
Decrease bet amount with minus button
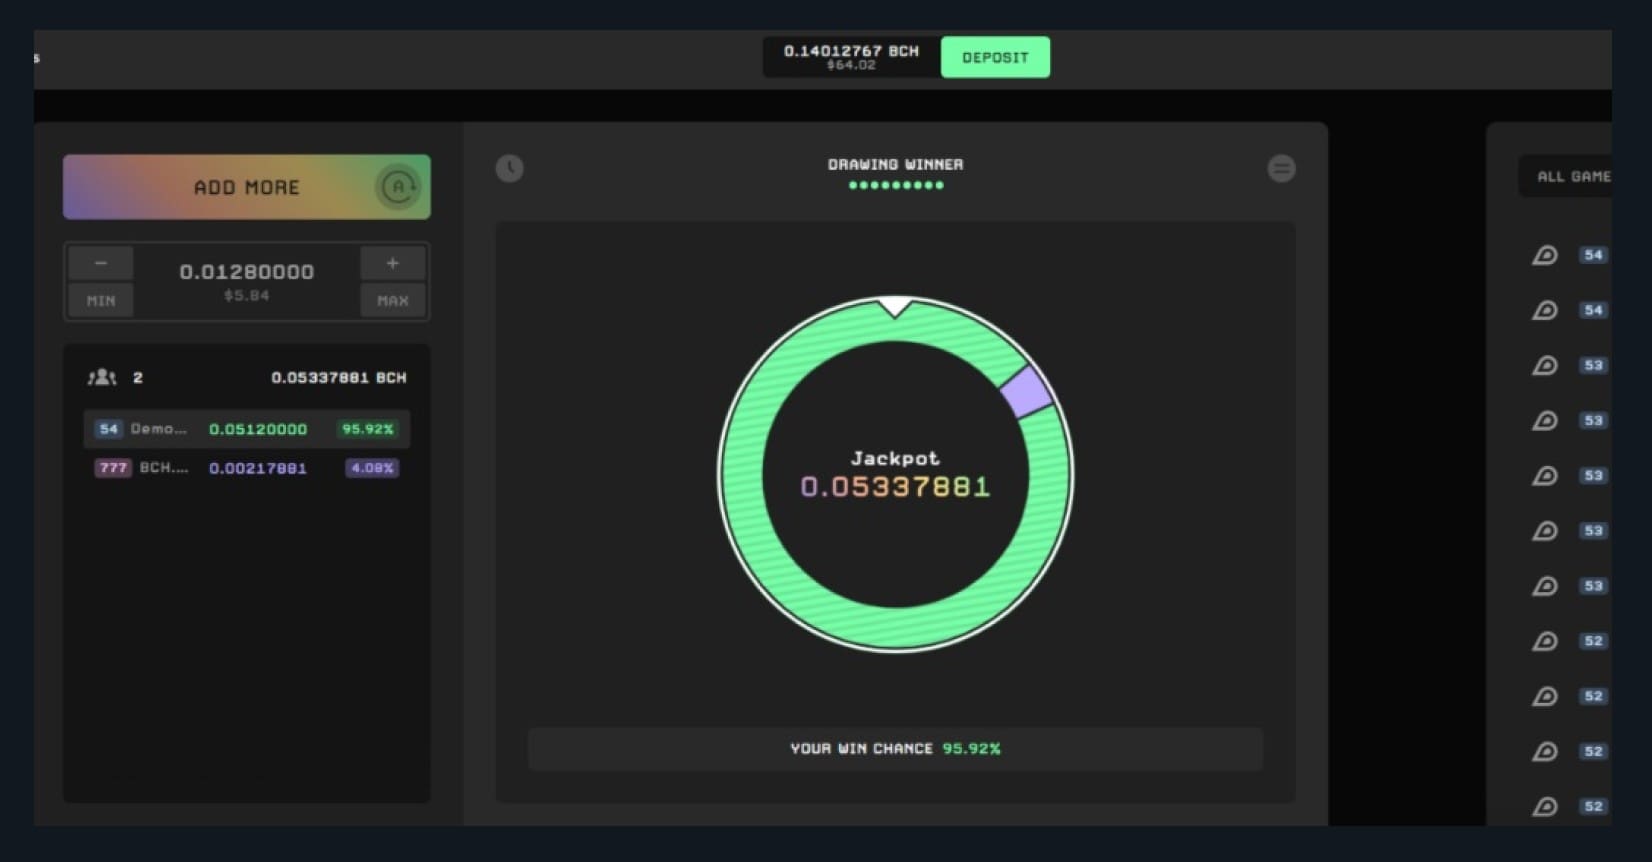pos(101,263)
